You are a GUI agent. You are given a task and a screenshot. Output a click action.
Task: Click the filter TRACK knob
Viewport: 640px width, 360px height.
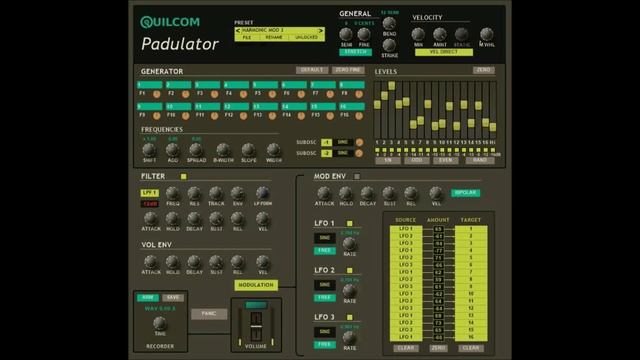[x=216, y=193]
